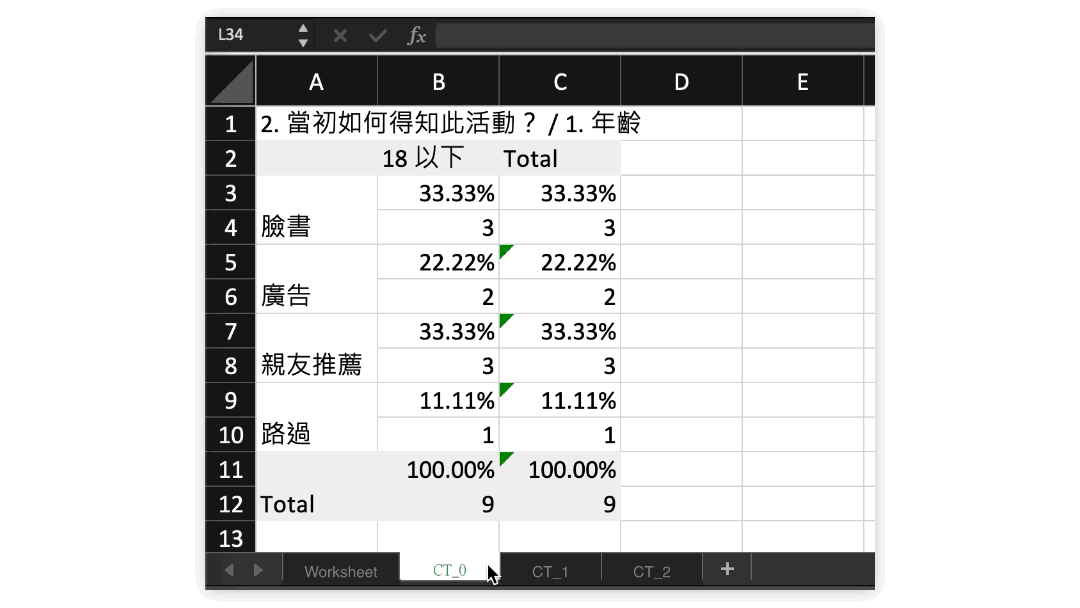The image size is (1080, 608).
Task: Select row 12 header
Action: (231, 504)
